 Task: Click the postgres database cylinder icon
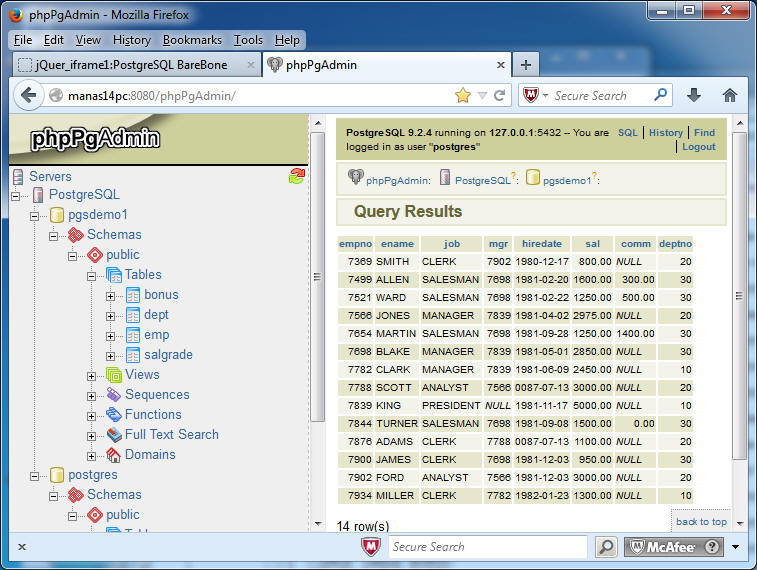[57, 475]
